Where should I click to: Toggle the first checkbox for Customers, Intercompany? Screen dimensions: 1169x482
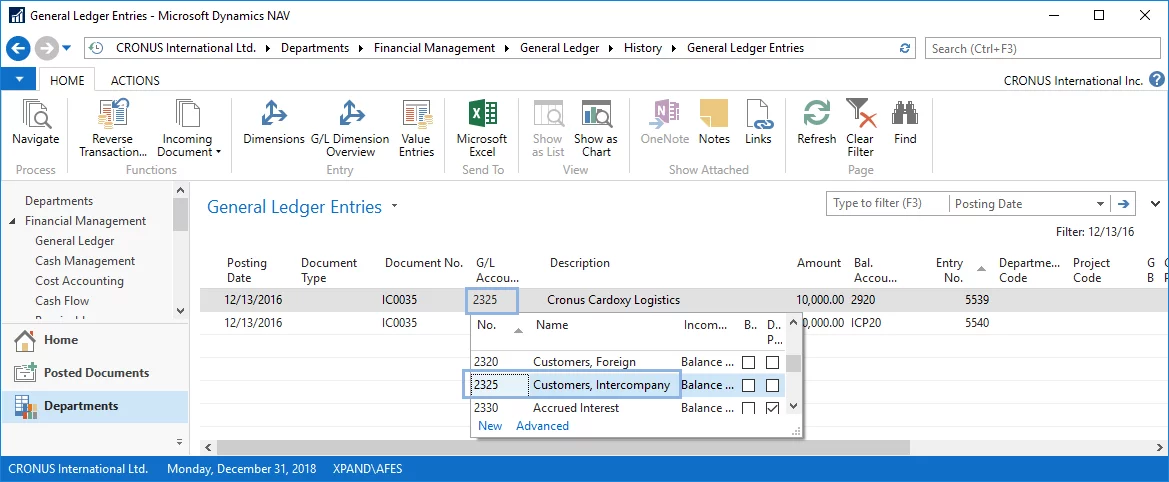pyautogui.click(x=749, y=385)
